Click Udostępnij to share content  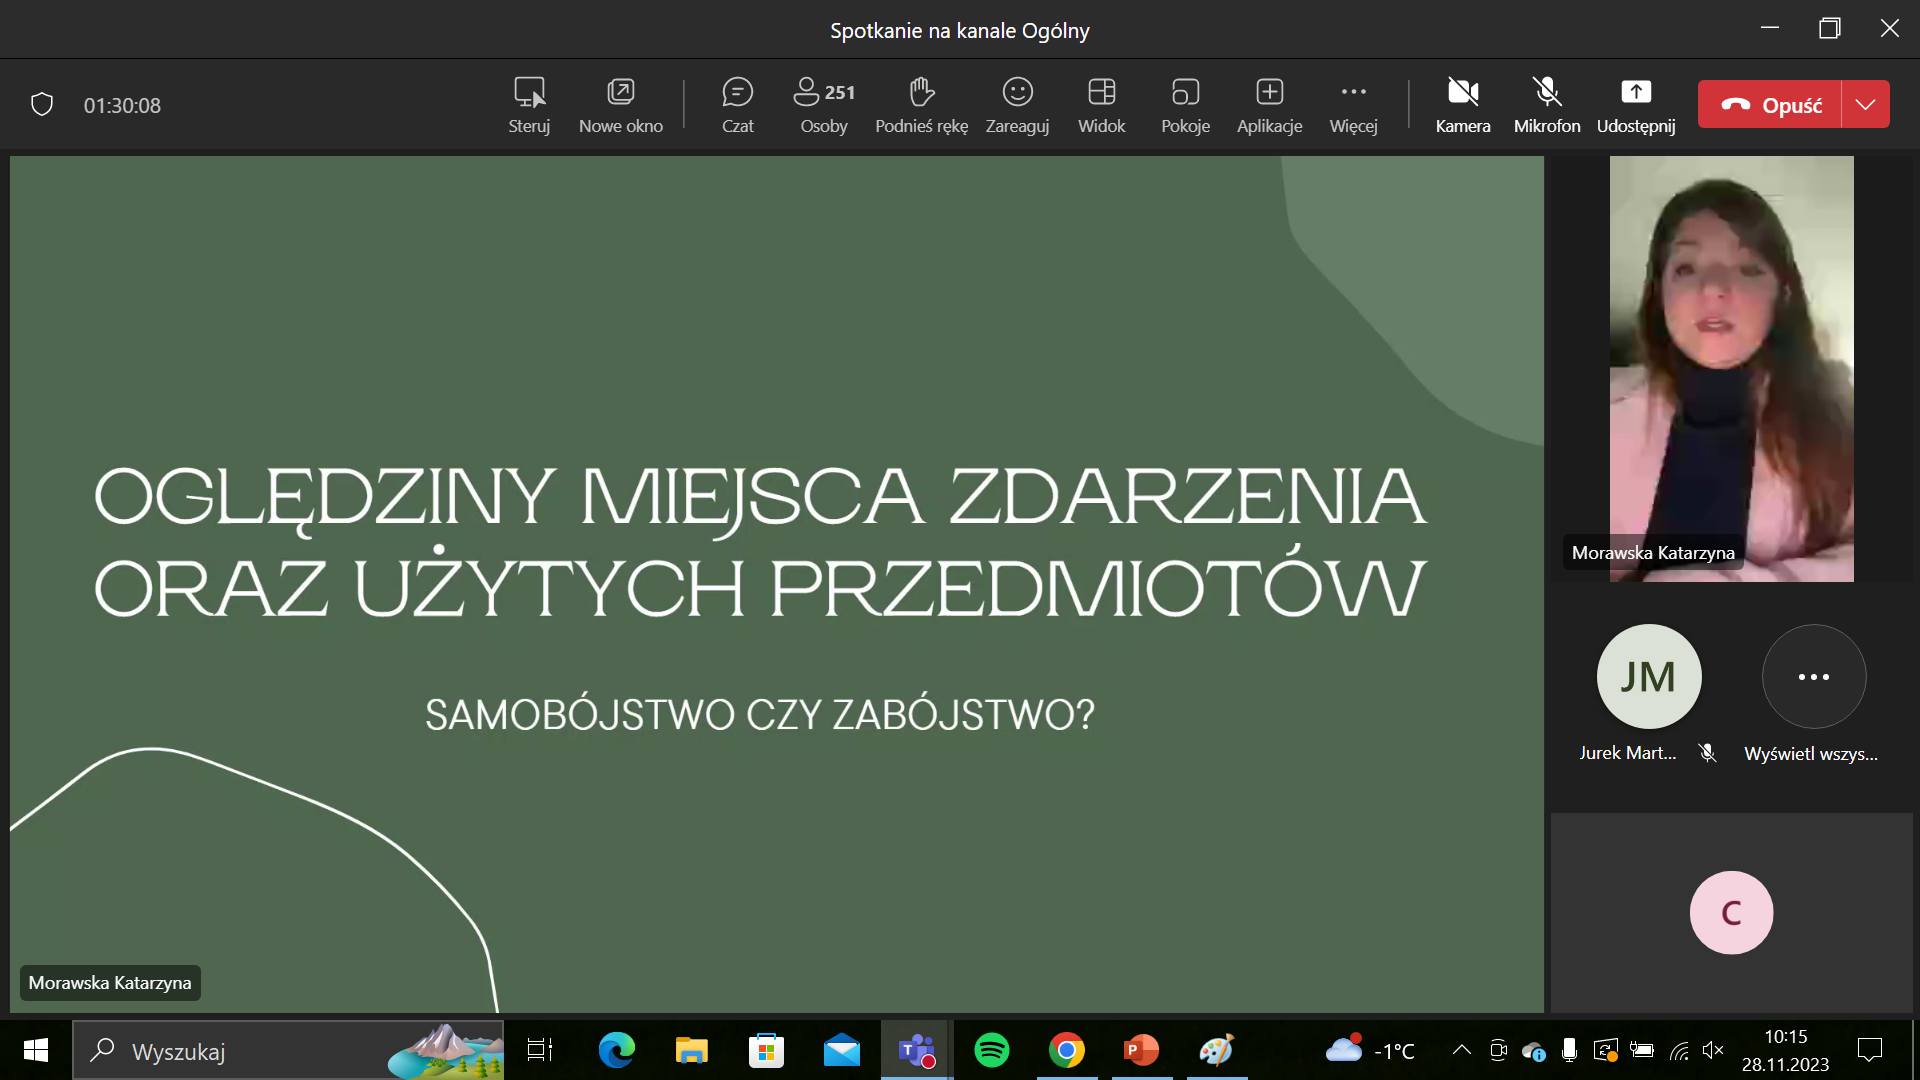coord(1635,104)
